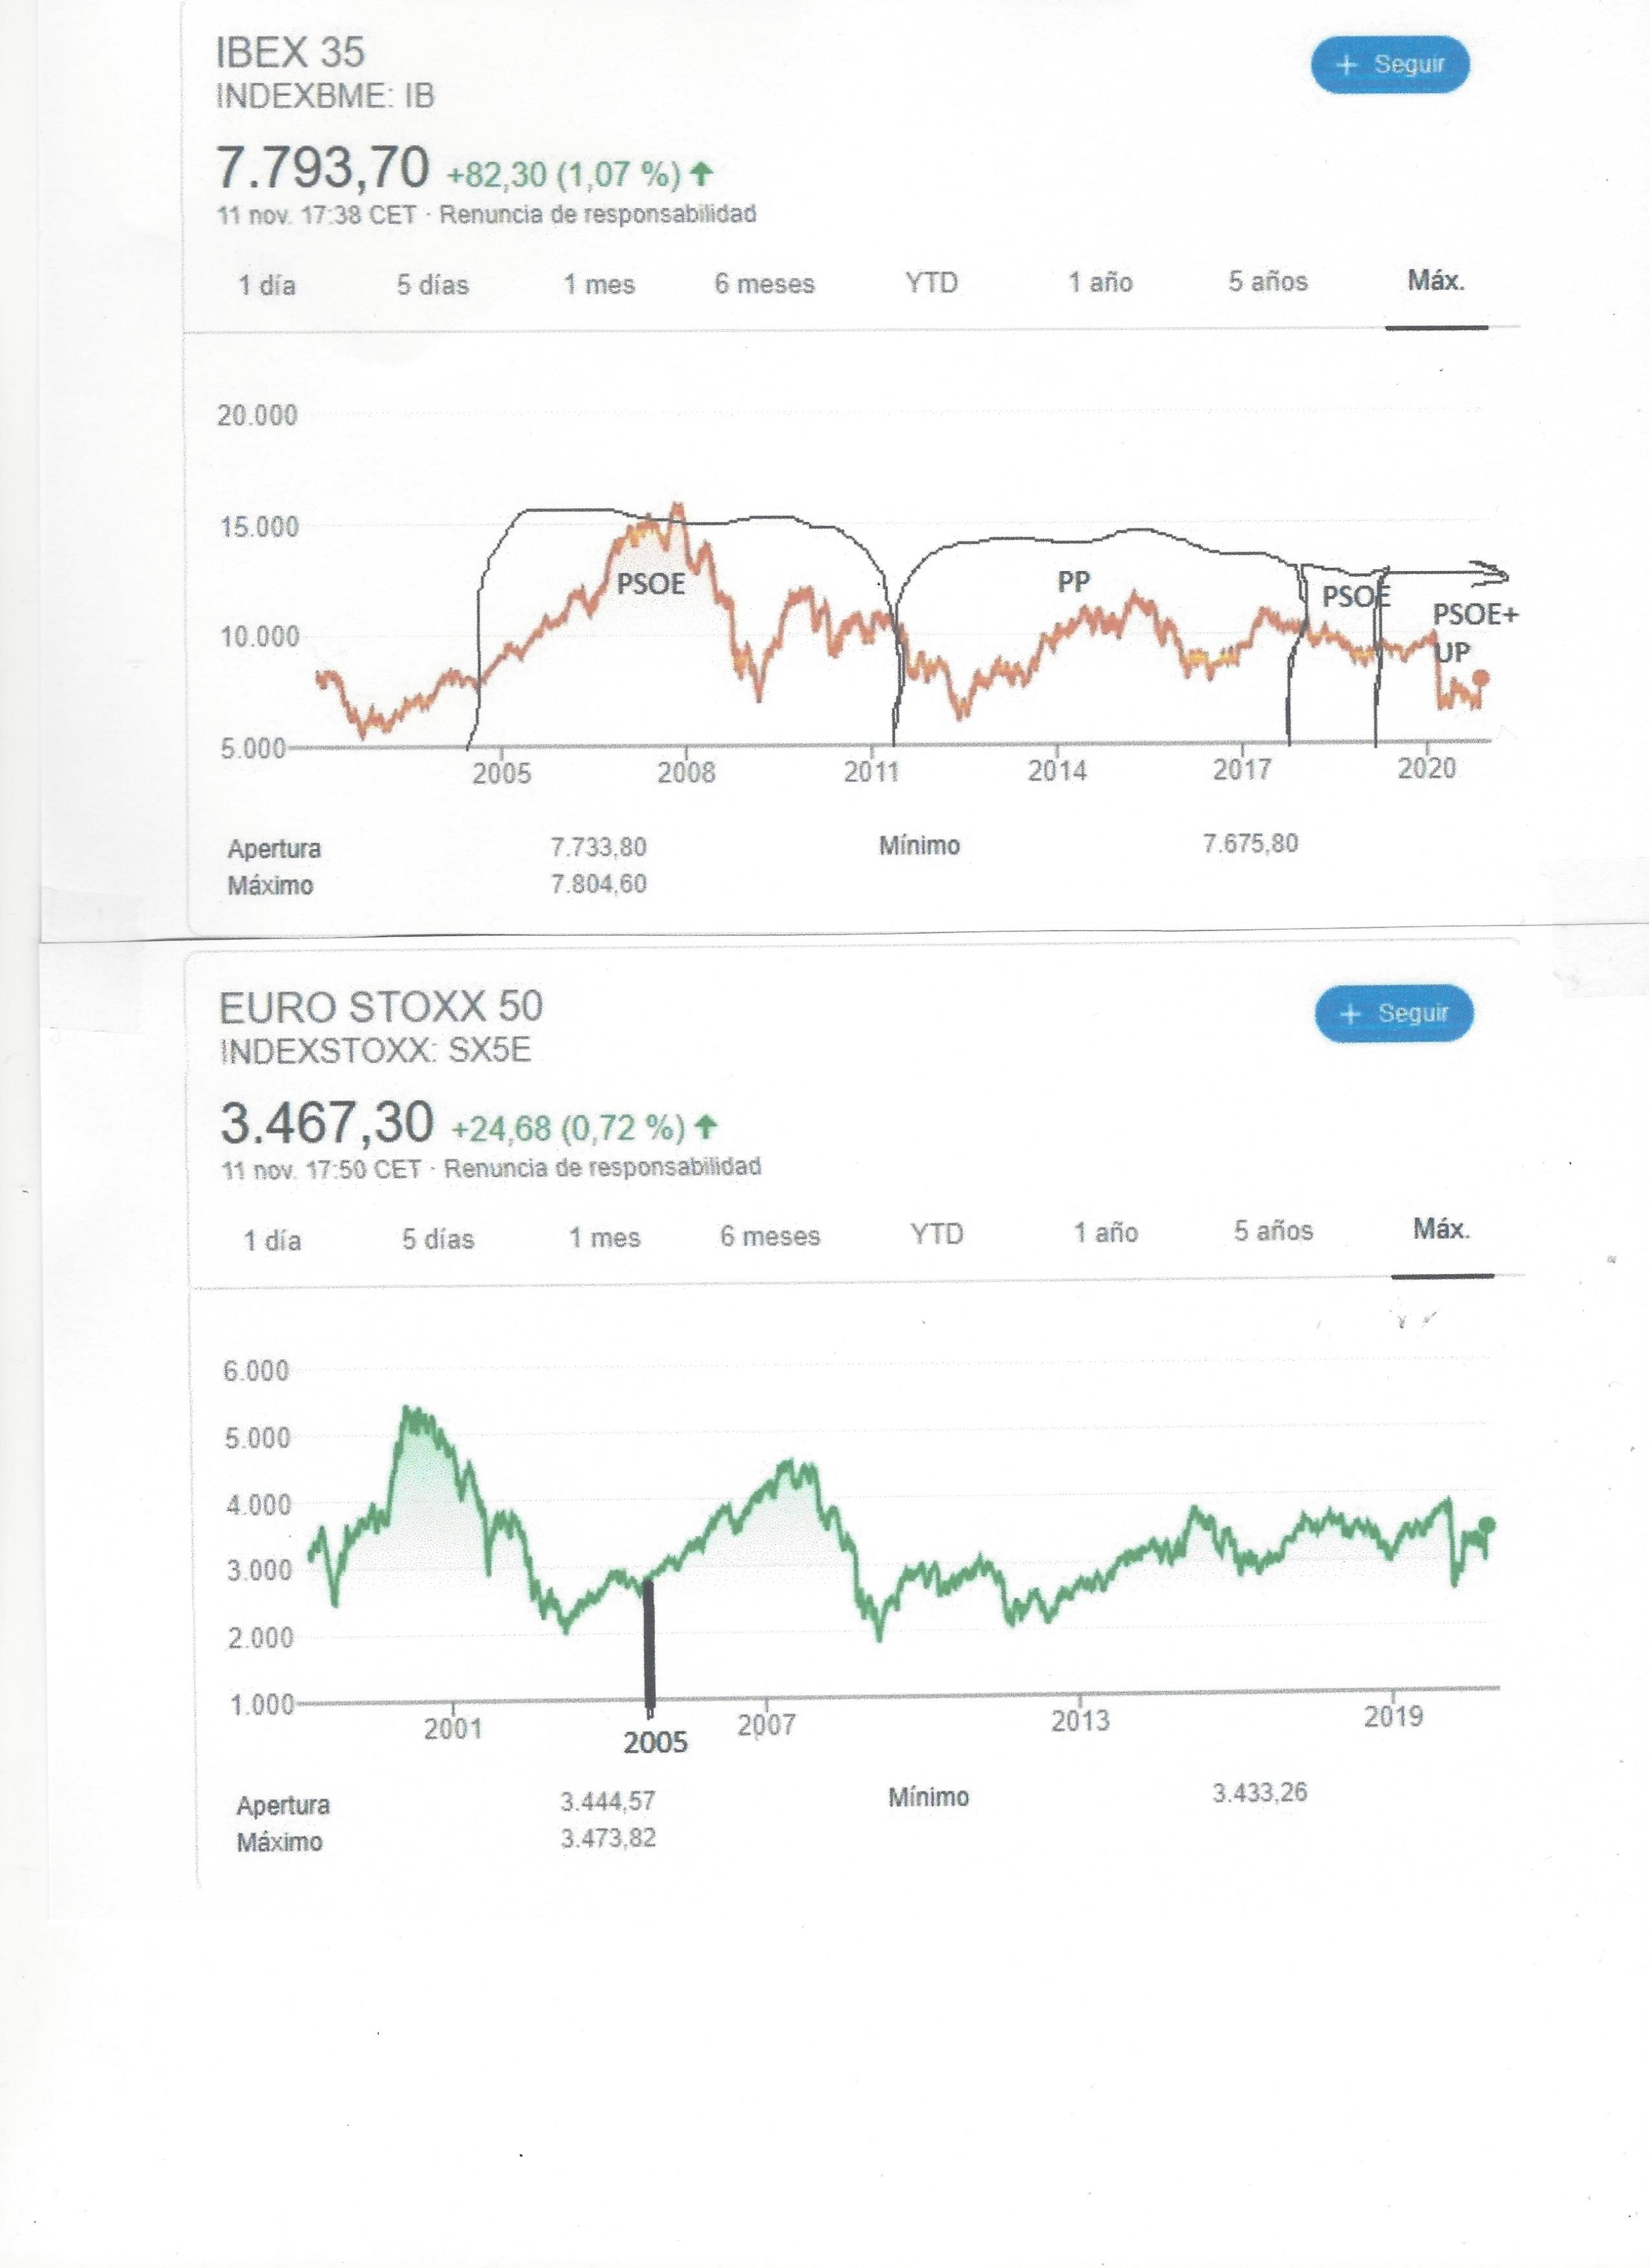Select 'Máx.' tab on IBEX 35 chart
The height and width of the screenshot is (2268, 1649).
click(1436, 281)
